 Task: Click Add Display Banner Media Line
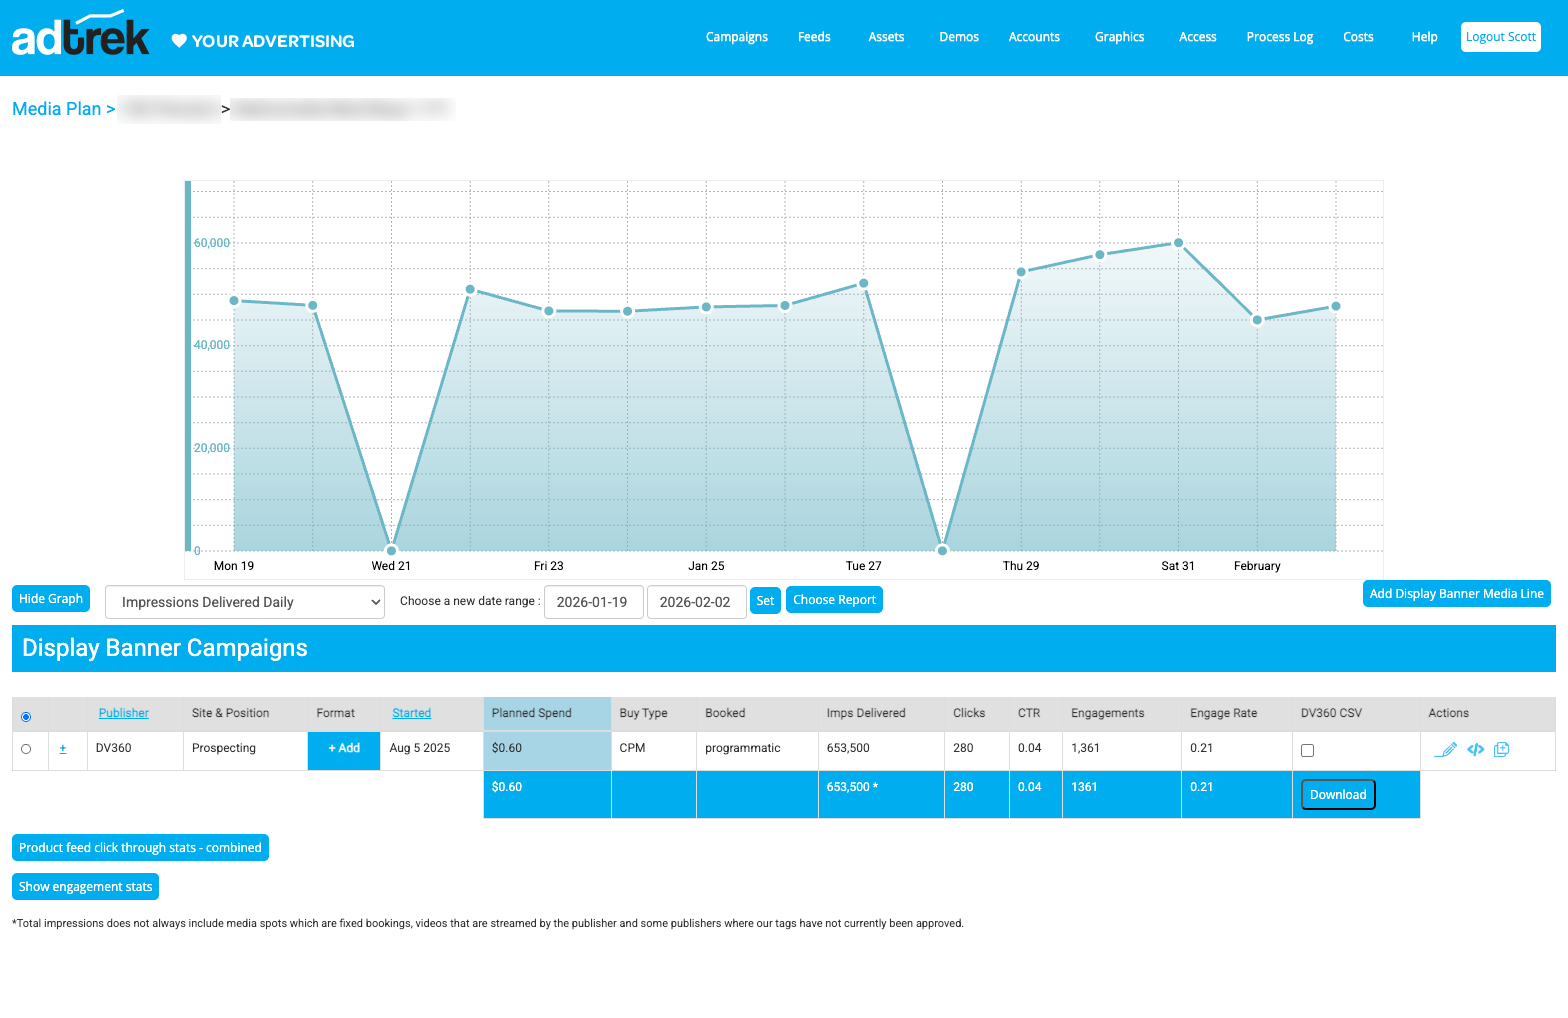[1457, 593]
